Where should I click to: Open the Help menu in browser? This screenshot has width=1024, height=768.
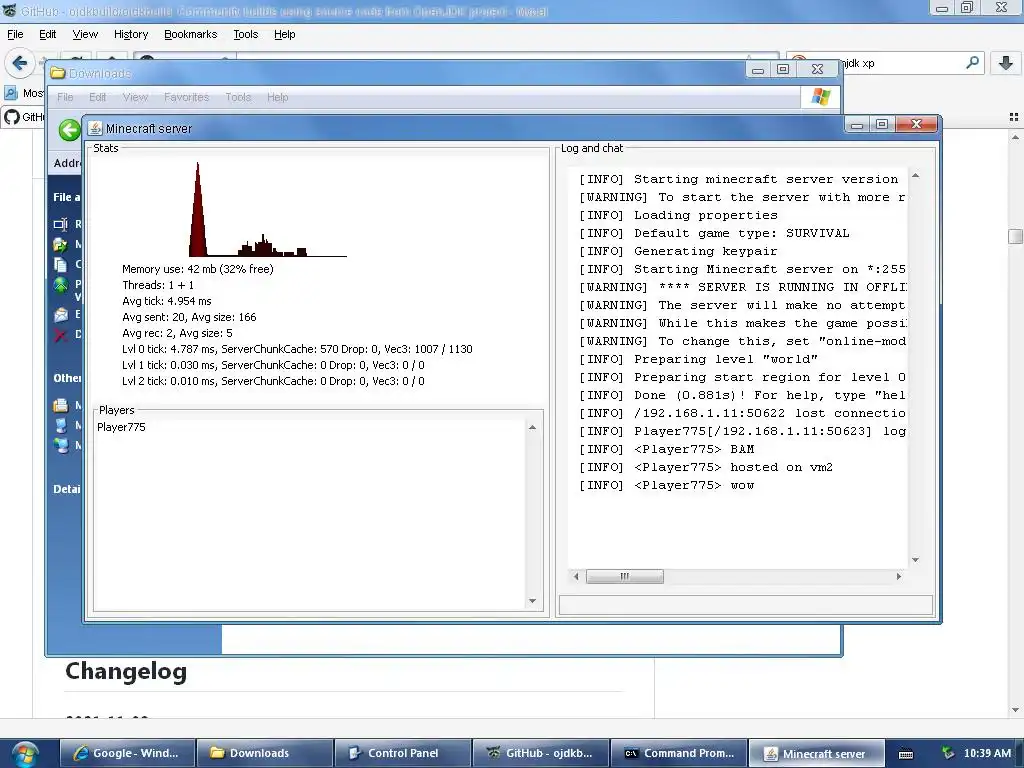(x=284, y=35)
